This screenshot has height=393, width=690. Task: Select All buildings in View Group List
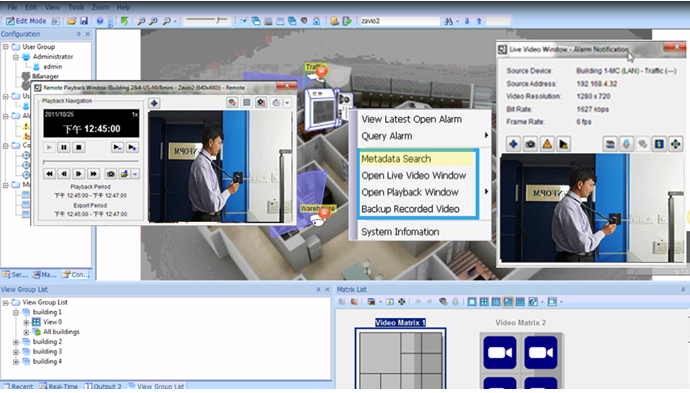click(x=61, y=332)
